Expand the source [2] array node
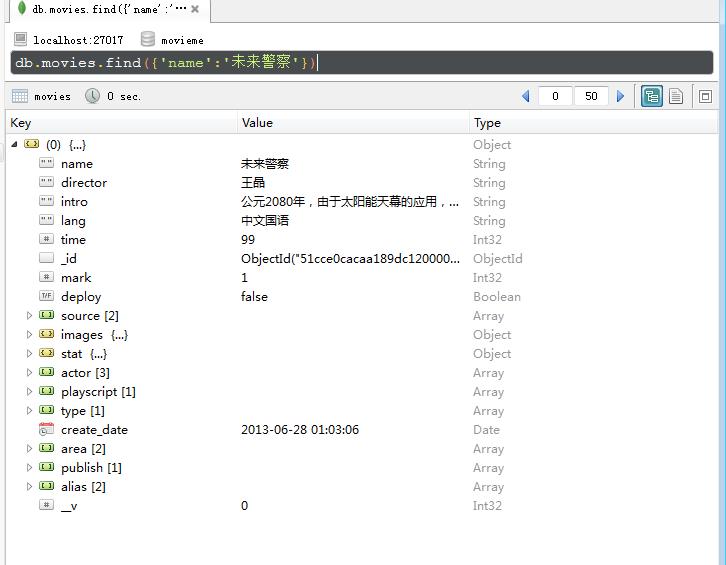 (x=30, y=316)
